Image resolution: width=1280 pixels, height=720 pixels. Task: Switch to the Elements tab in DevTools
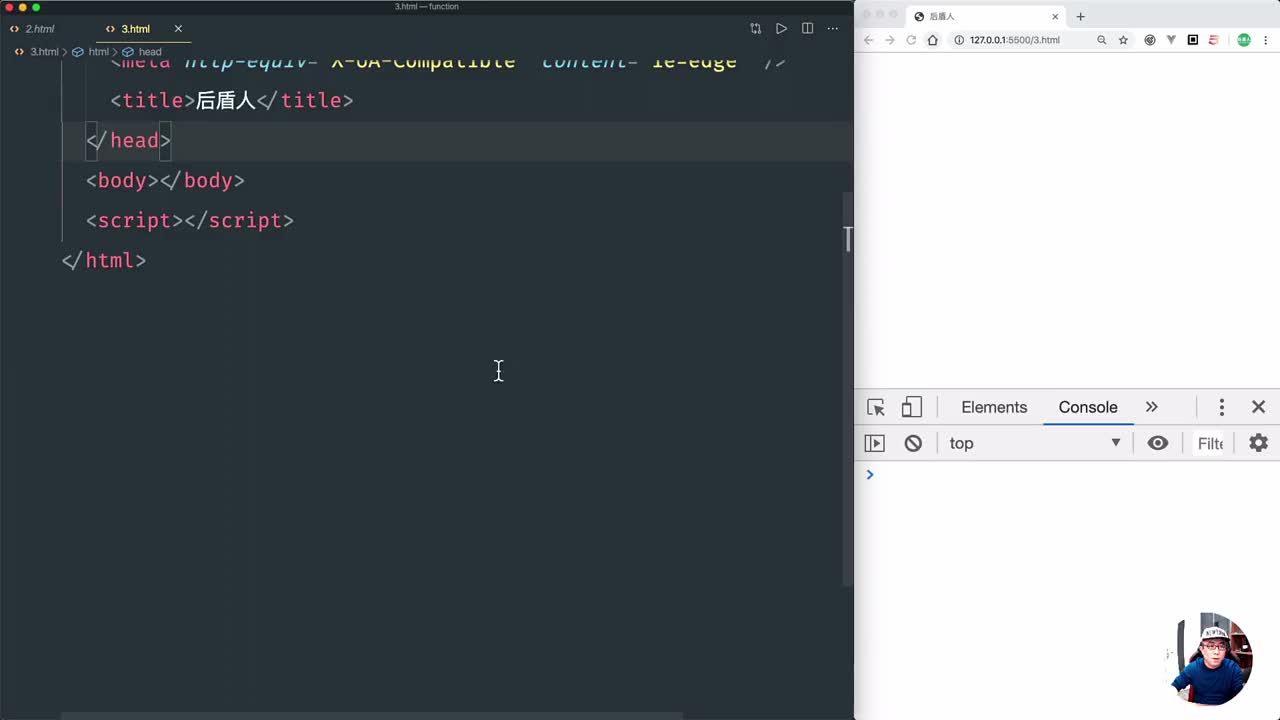(x=994, y=407)
